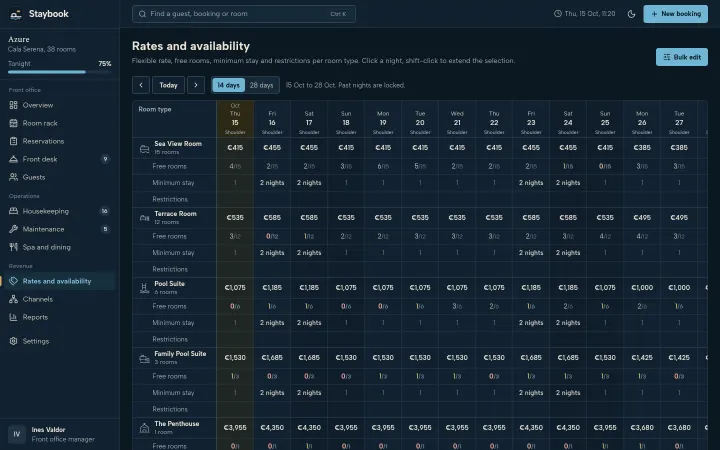Select Terrace Room minimum stay on Sat 24

[x=568, y=253]
